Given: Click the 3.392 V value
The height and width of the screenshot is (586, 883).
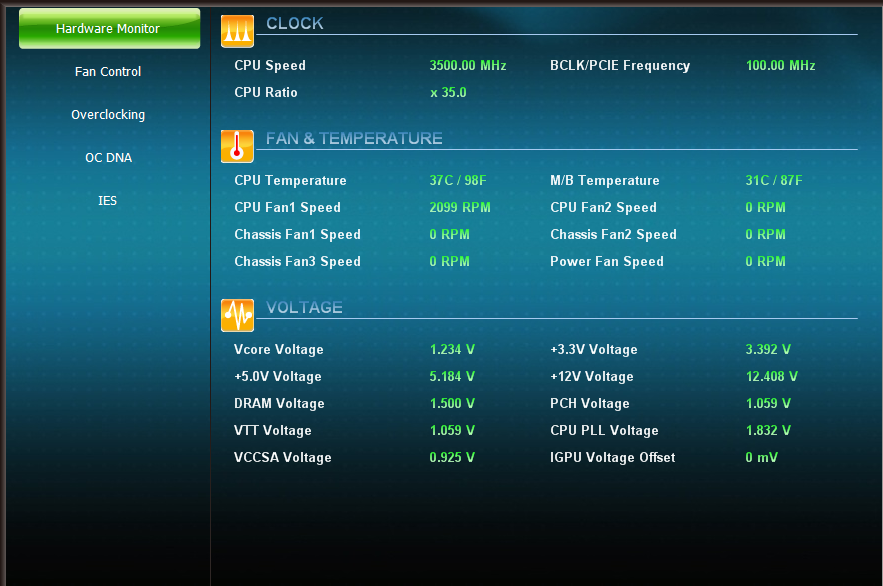Looking at the screenshot, I should 768,349.
